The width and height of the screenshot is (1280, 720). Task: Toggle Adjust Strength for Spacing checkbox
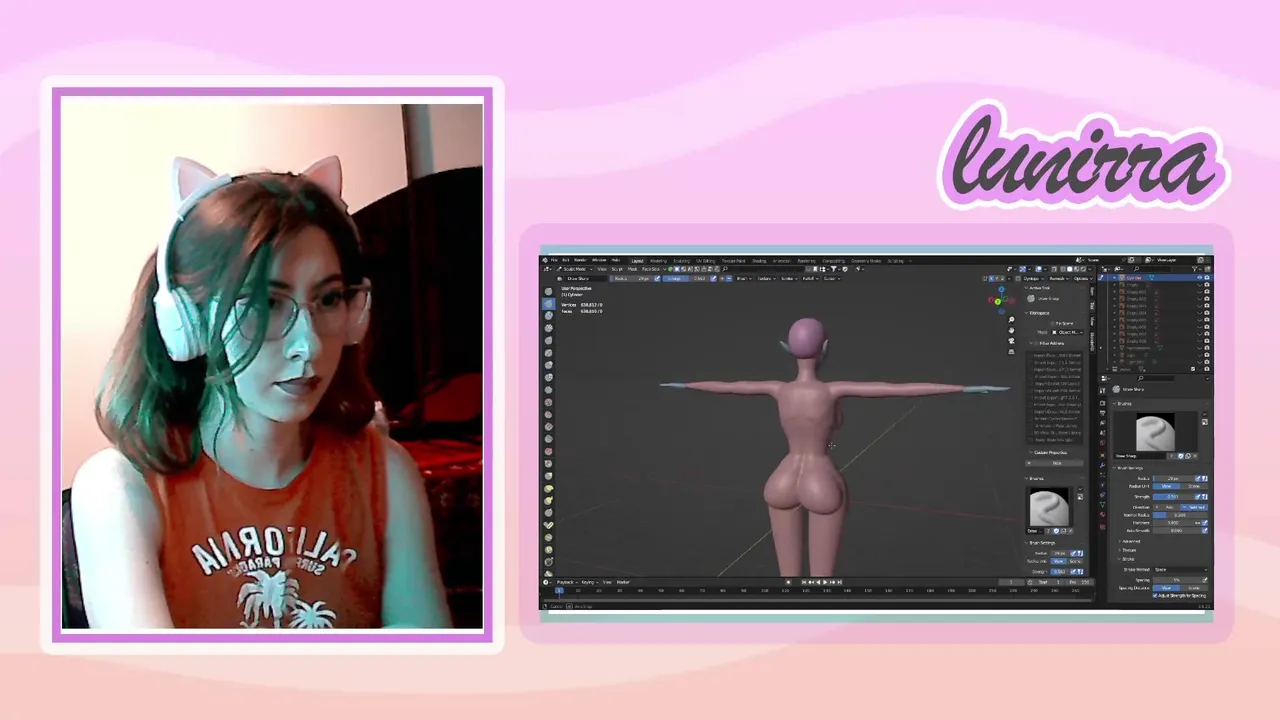1155,596
